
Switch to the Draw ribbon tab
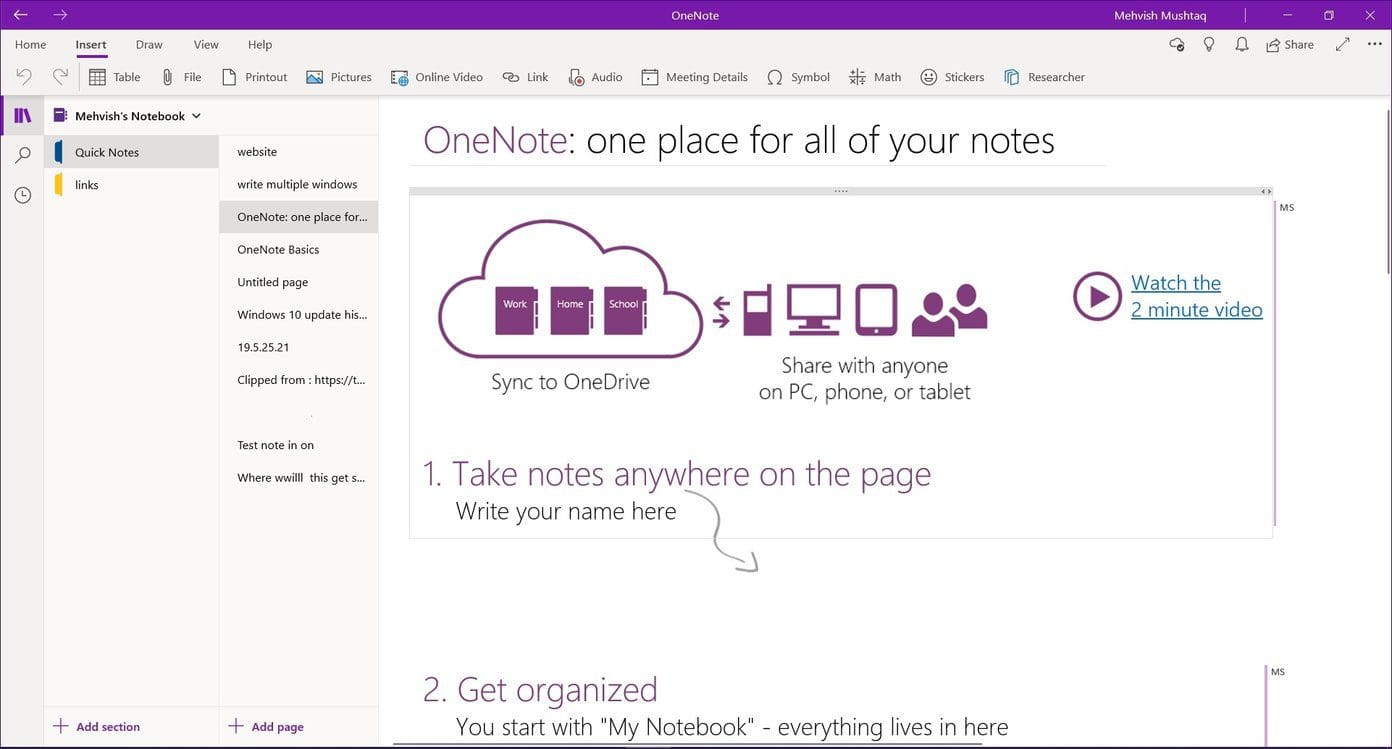(148, 44)
